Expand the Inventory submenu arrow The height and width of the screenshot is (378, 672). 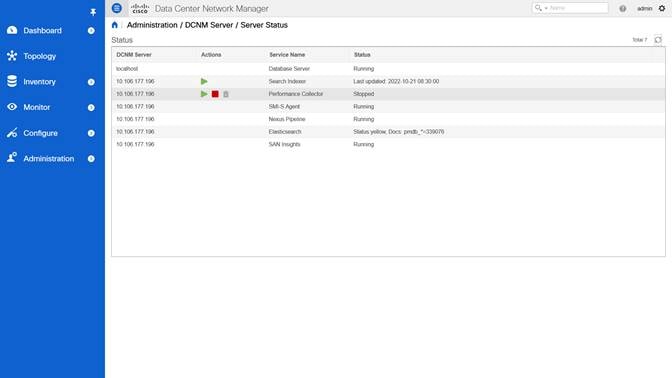point(91,82)
